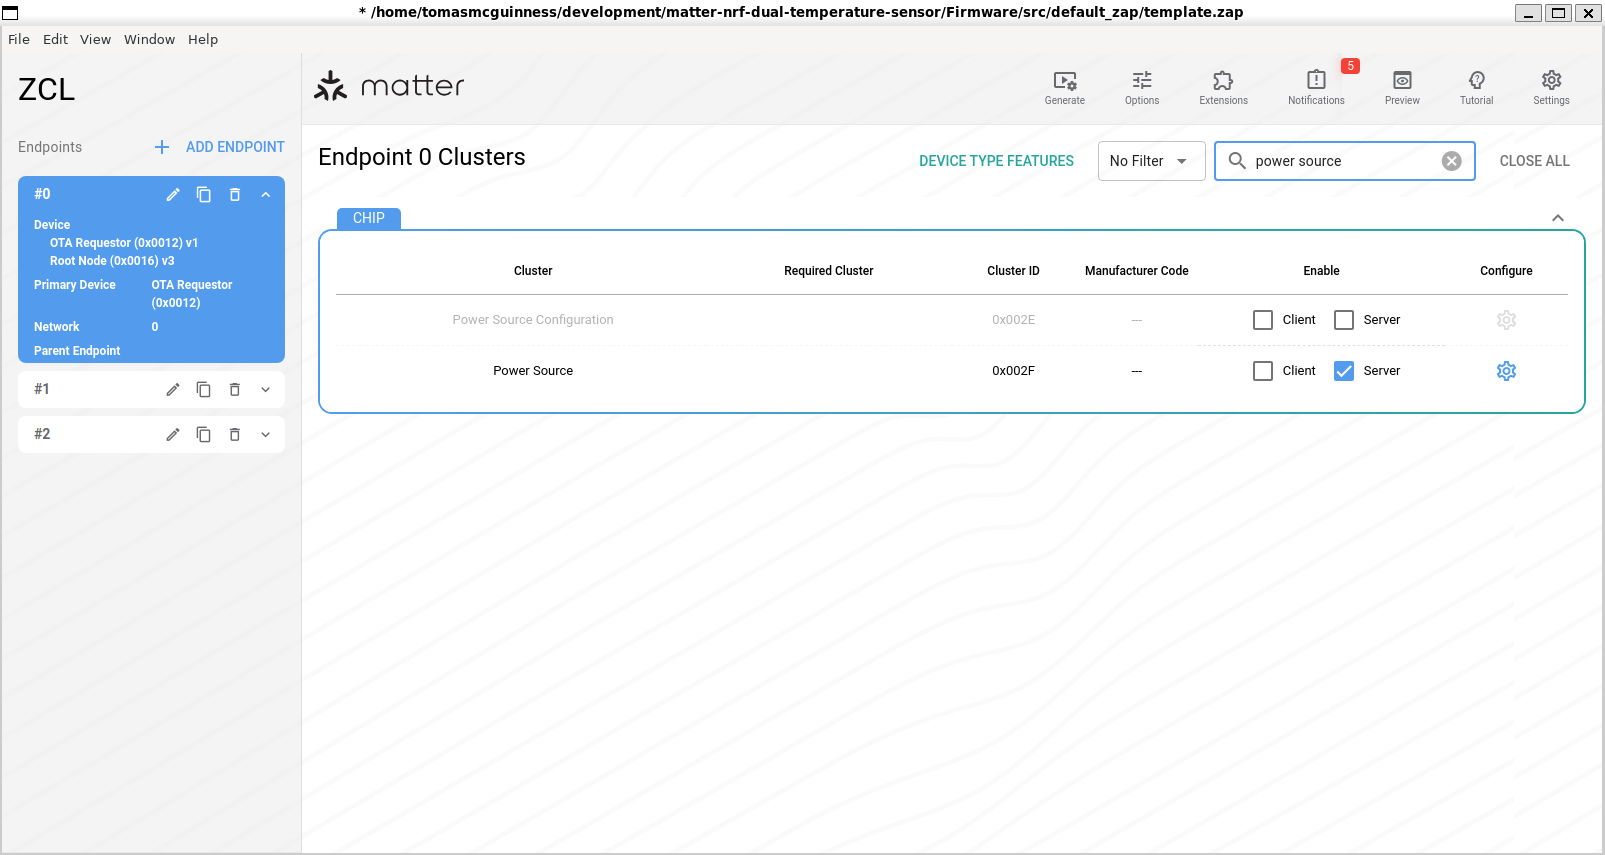Enable Server for Power Source Configuration

(x=1344, y=320)
